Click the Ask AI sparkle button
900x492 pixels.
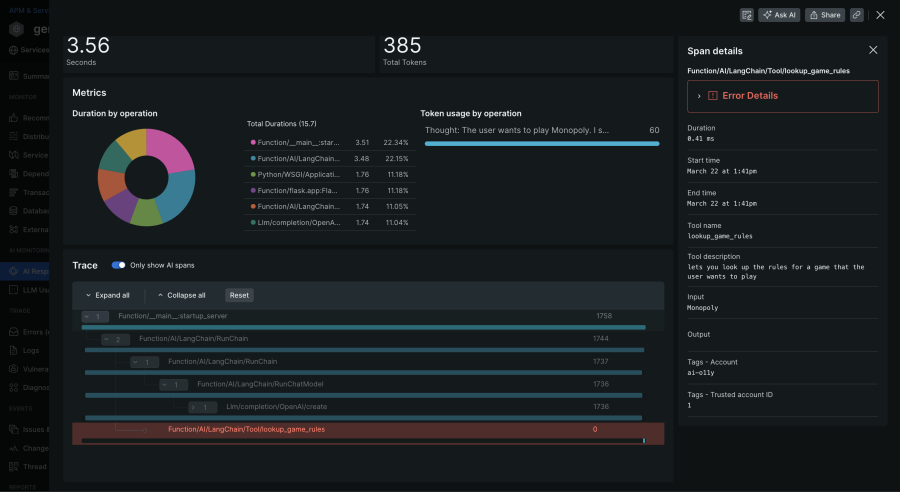(x=779, y=15)
